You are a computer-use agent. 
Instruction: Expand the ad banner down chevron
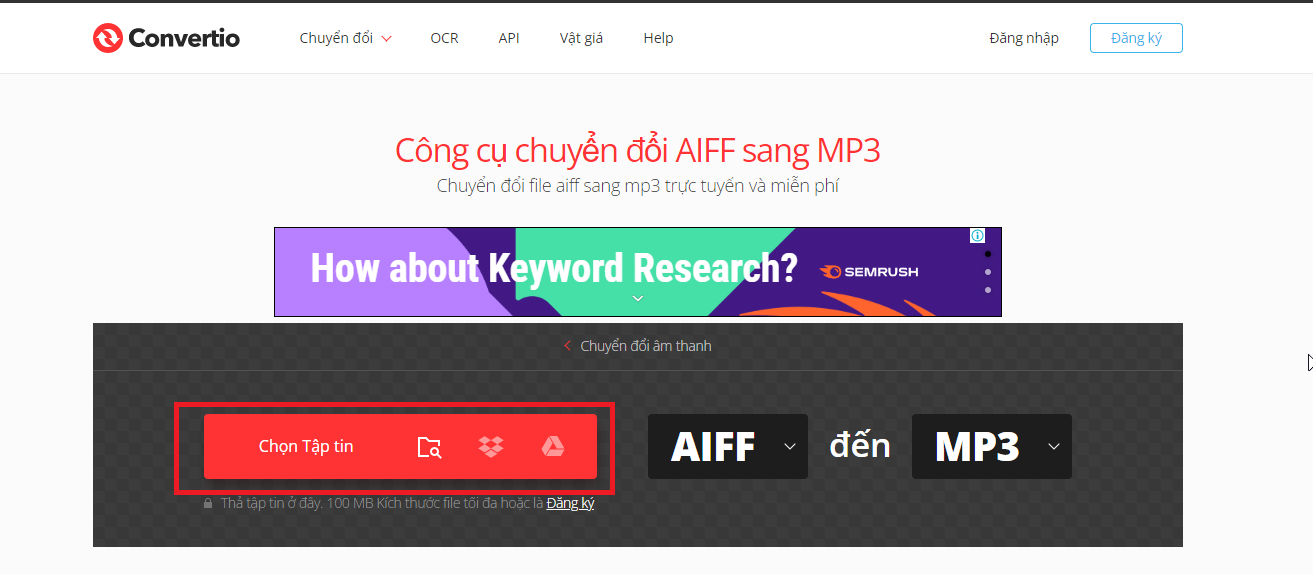[x=638, y=298]
